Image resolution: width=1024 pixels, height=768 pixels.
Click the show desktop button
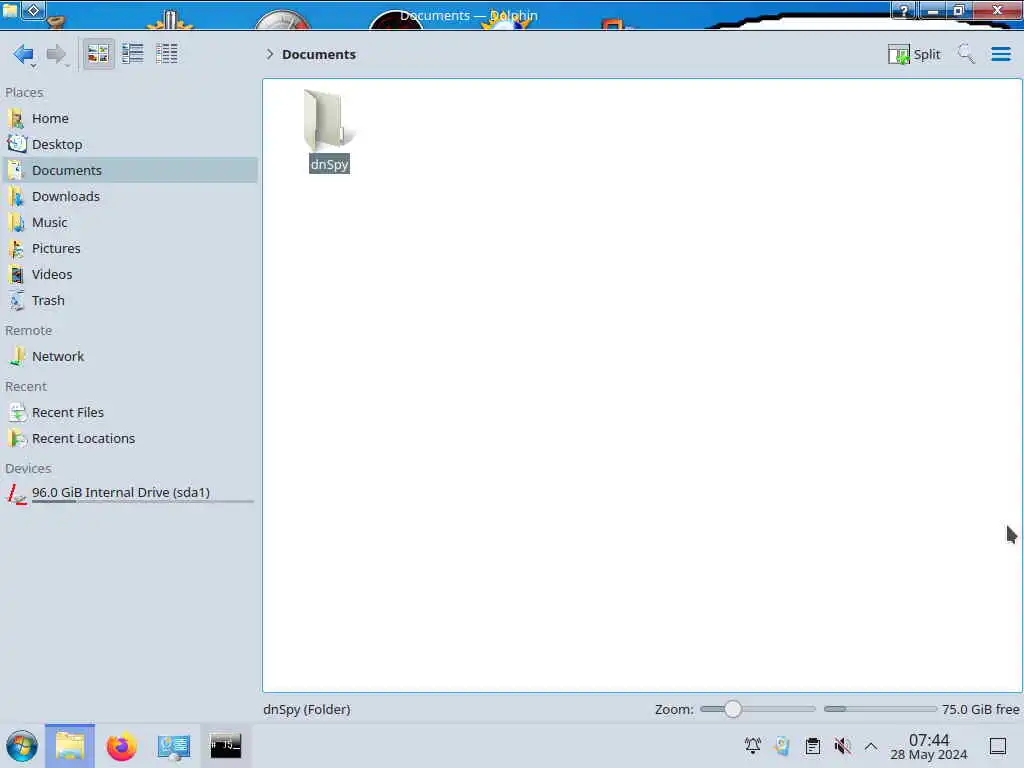(998, 746)
